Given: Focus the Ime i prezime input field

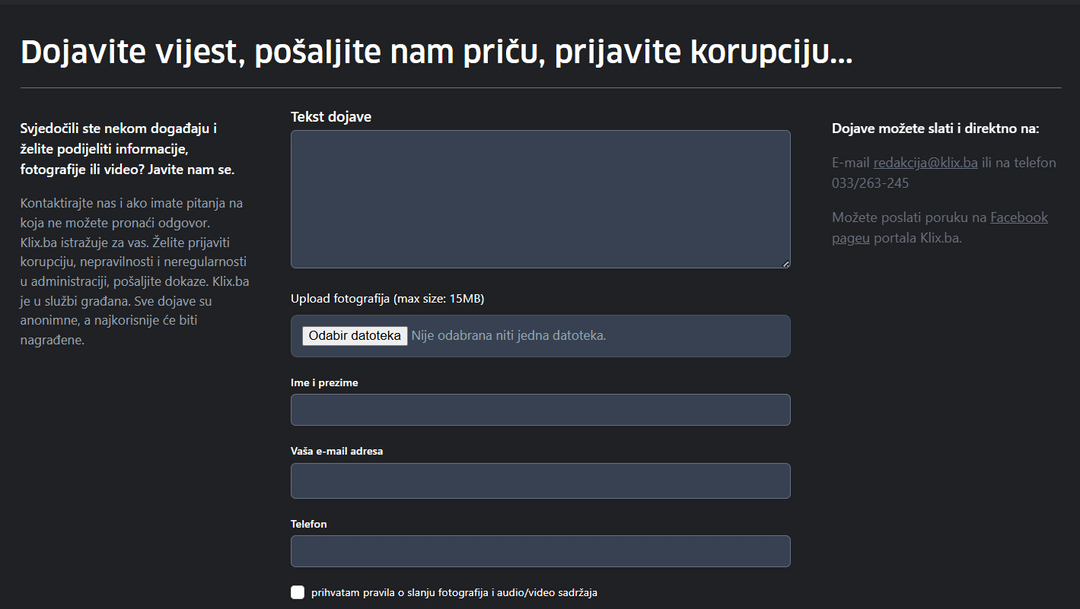Looking at the screenshot, I should tap(540, 410).
